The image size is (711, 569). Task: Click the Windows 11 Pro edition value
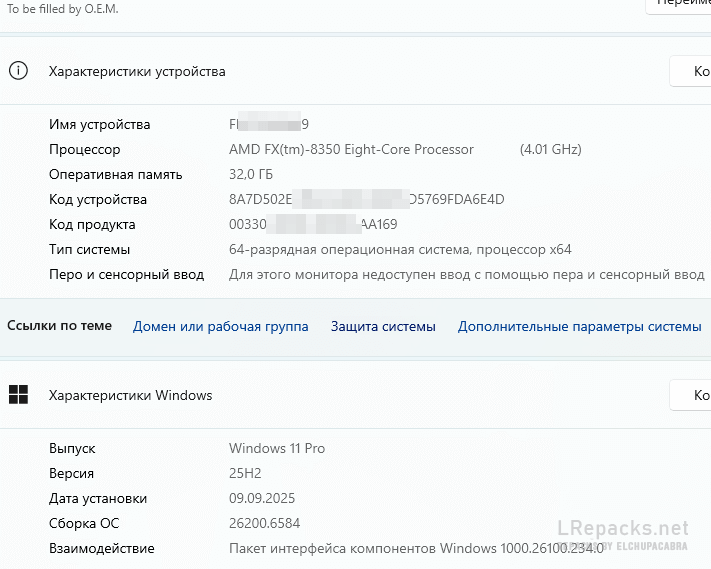click(277, 449)
